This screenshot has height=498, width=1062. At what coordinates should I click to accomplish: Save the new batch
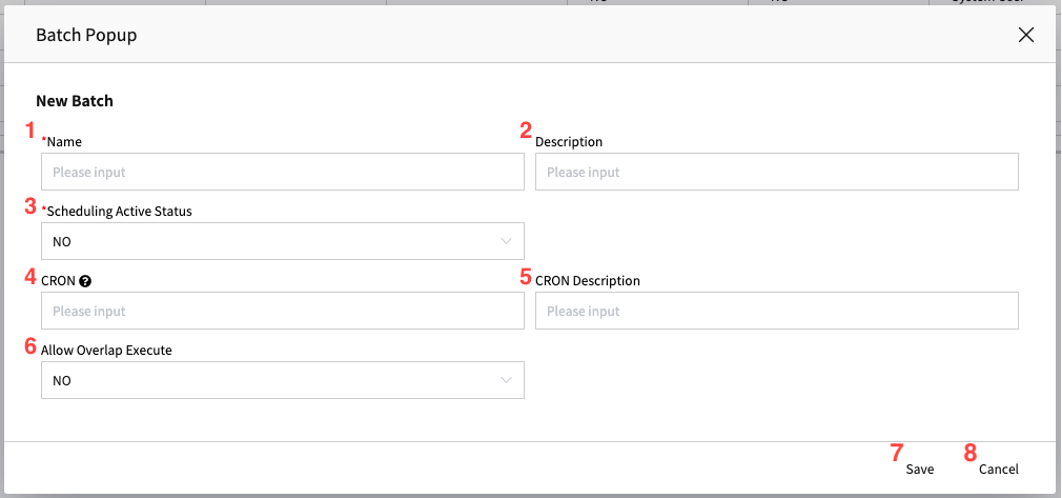[920, 469]
